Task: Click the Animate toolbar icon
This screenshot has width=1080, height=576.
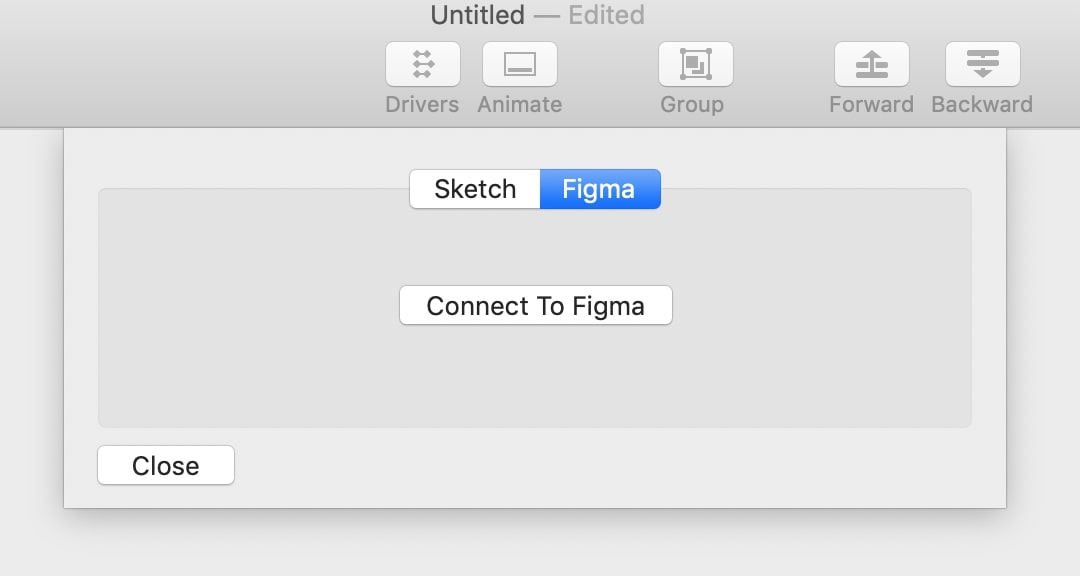Action: tap(520, 64)
